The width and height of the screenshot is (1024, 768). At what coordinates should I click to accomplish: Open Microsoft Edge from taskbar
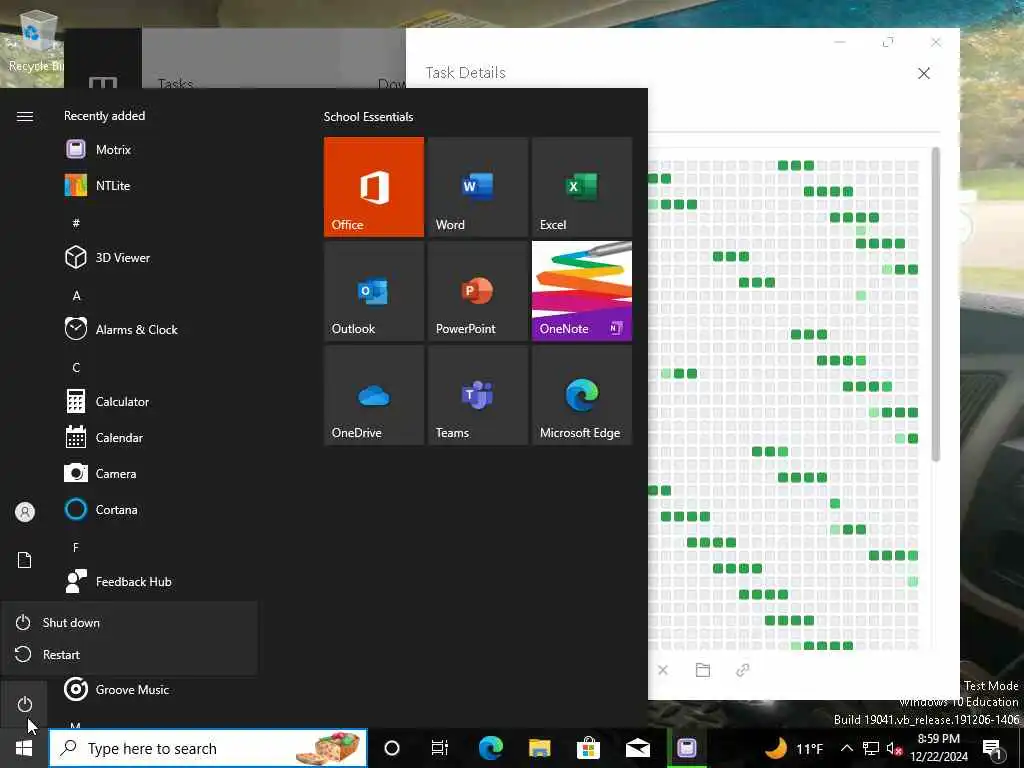click(490, 748)
